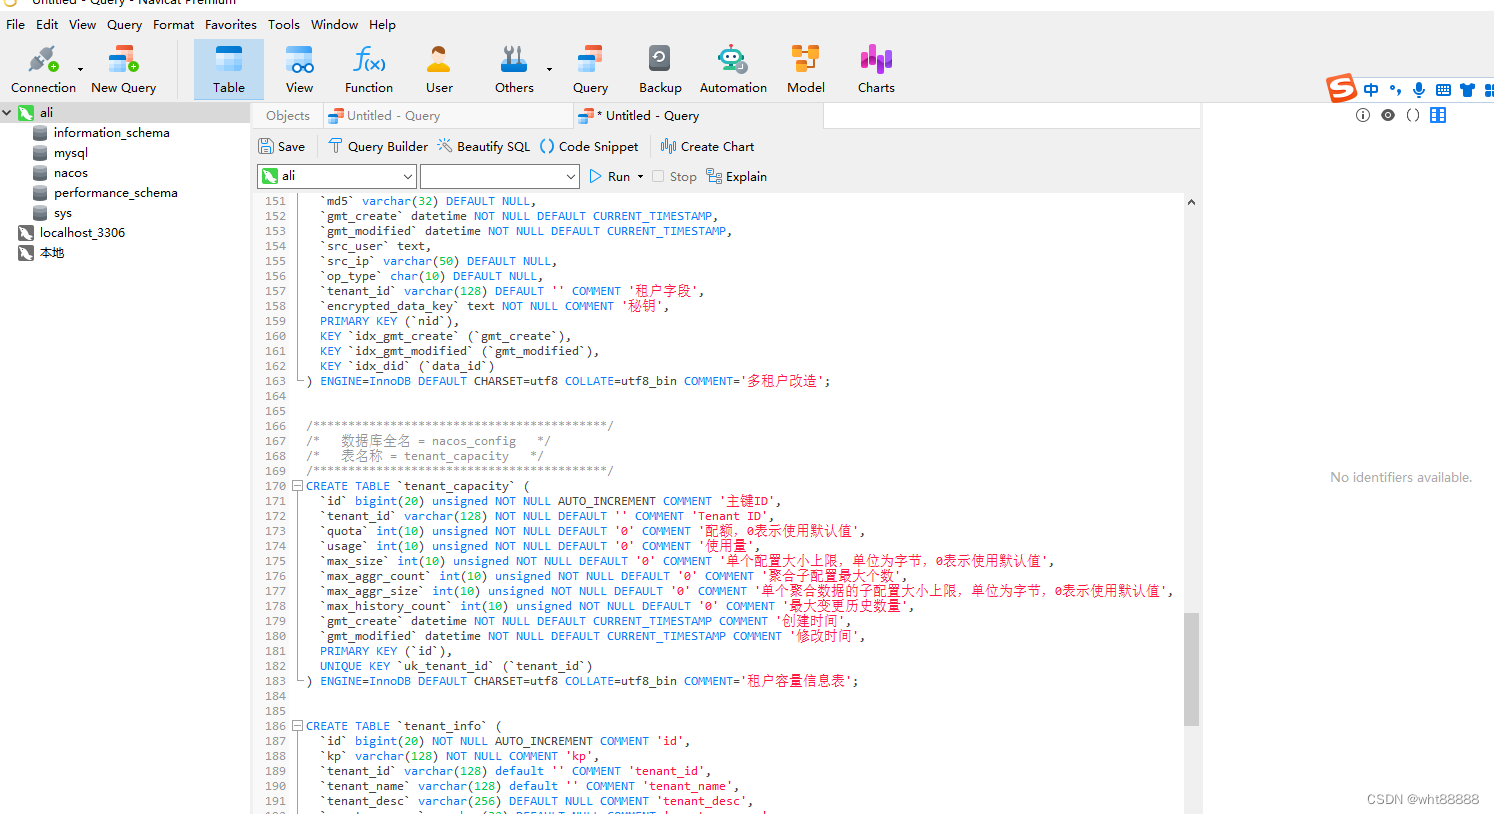
Task: Select the Table toolbar button
Action: 229,70
